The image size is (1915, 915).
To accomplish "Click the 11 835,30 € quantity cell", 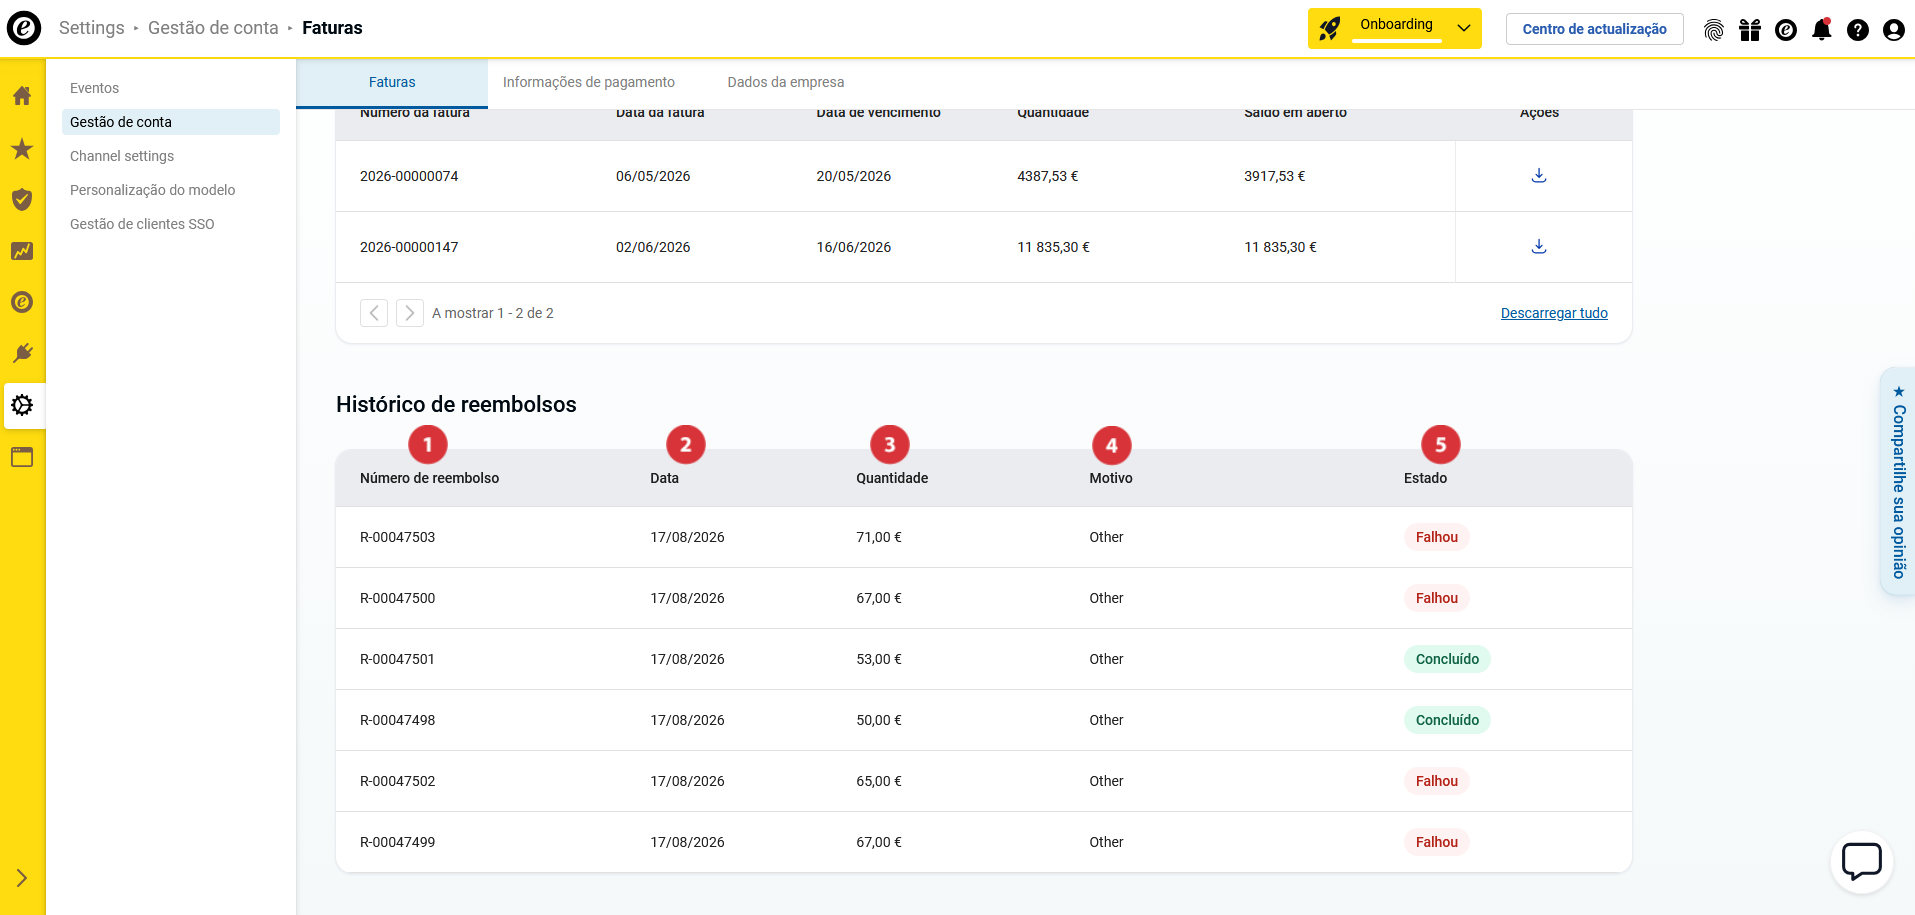I will tap(1053, 247).
